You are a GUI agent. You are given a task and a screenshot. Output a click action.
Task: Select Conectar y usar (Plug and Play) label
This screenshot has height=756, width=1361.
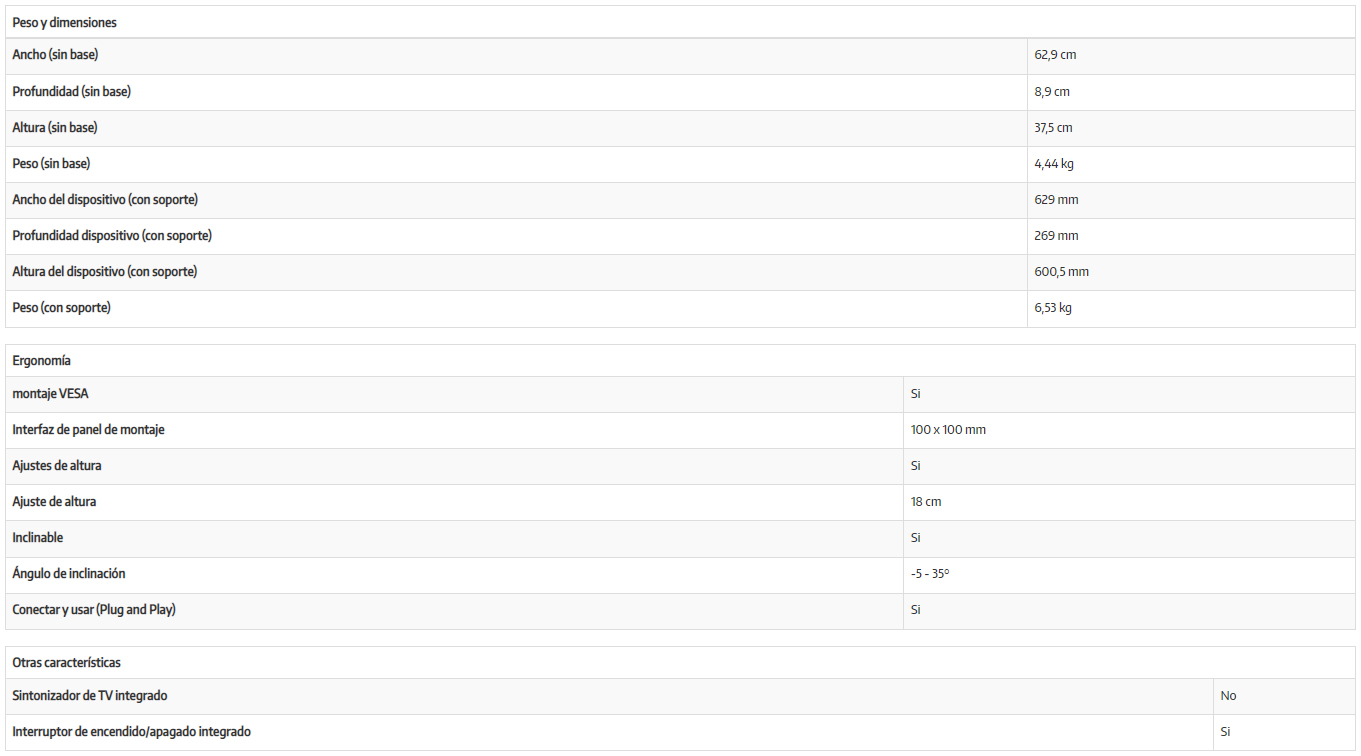pos(94,609)
